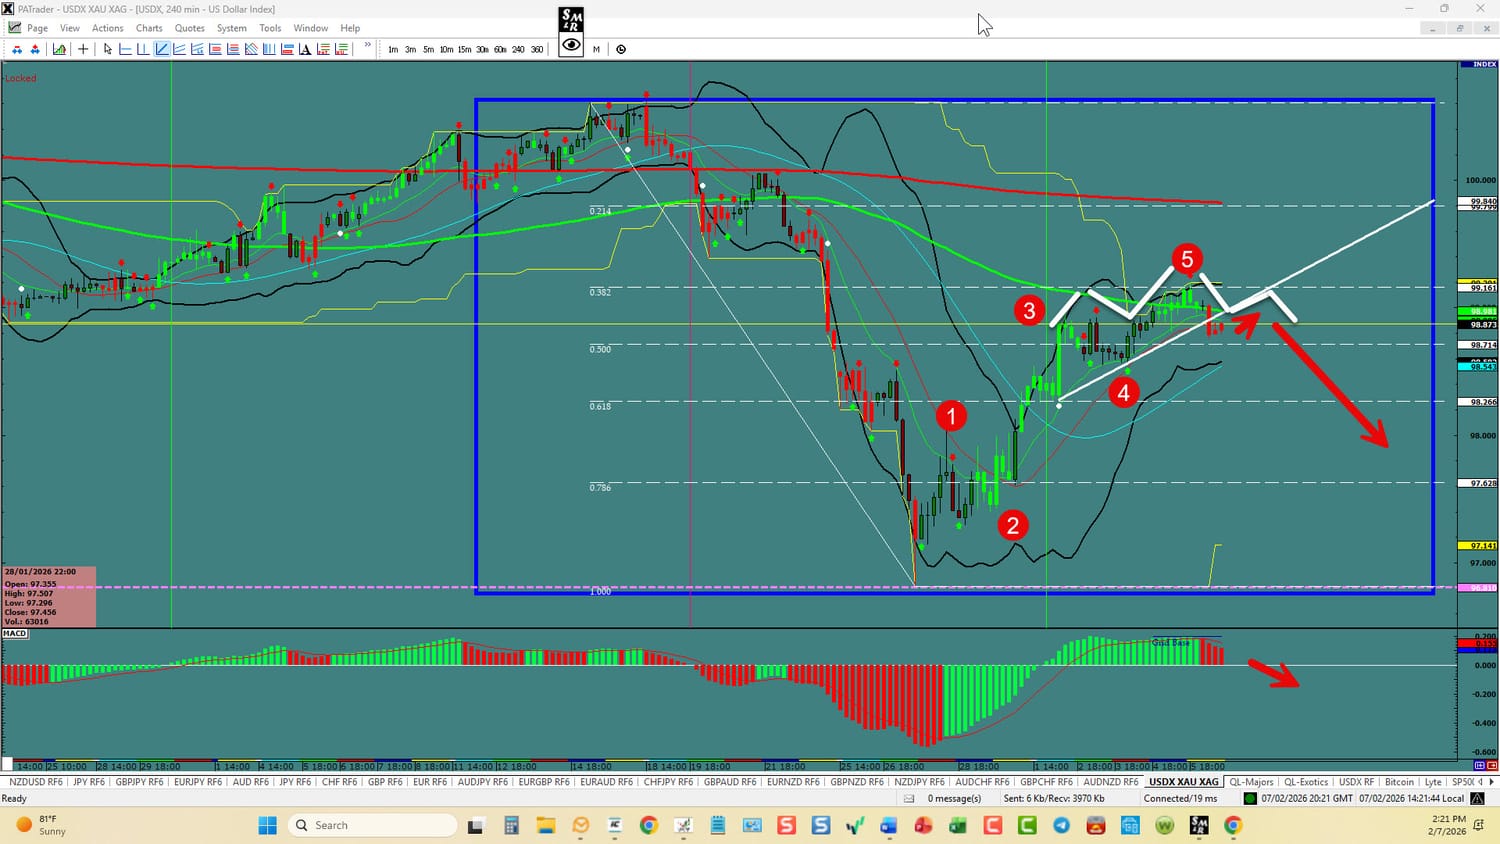Open the Tools menu
The image size is (1500, 844).
pos(270,28)
